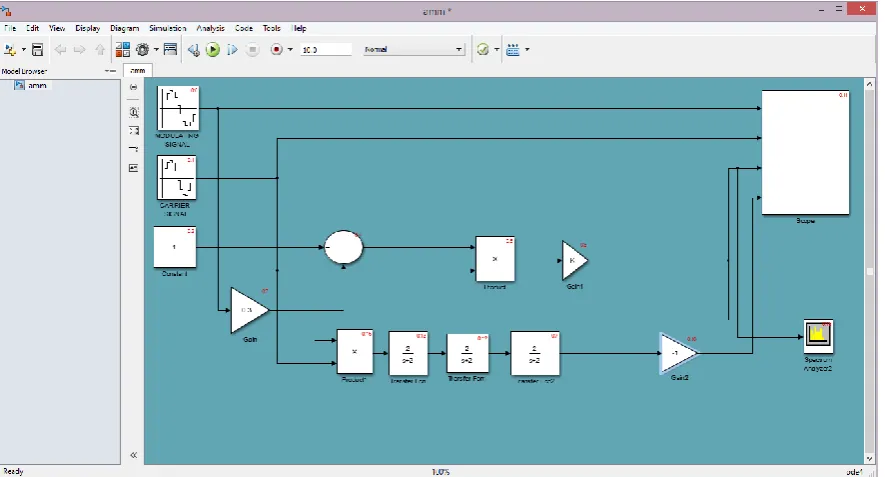
Task: Open the Model Explorer icon
Action: (x=170, y=50)
